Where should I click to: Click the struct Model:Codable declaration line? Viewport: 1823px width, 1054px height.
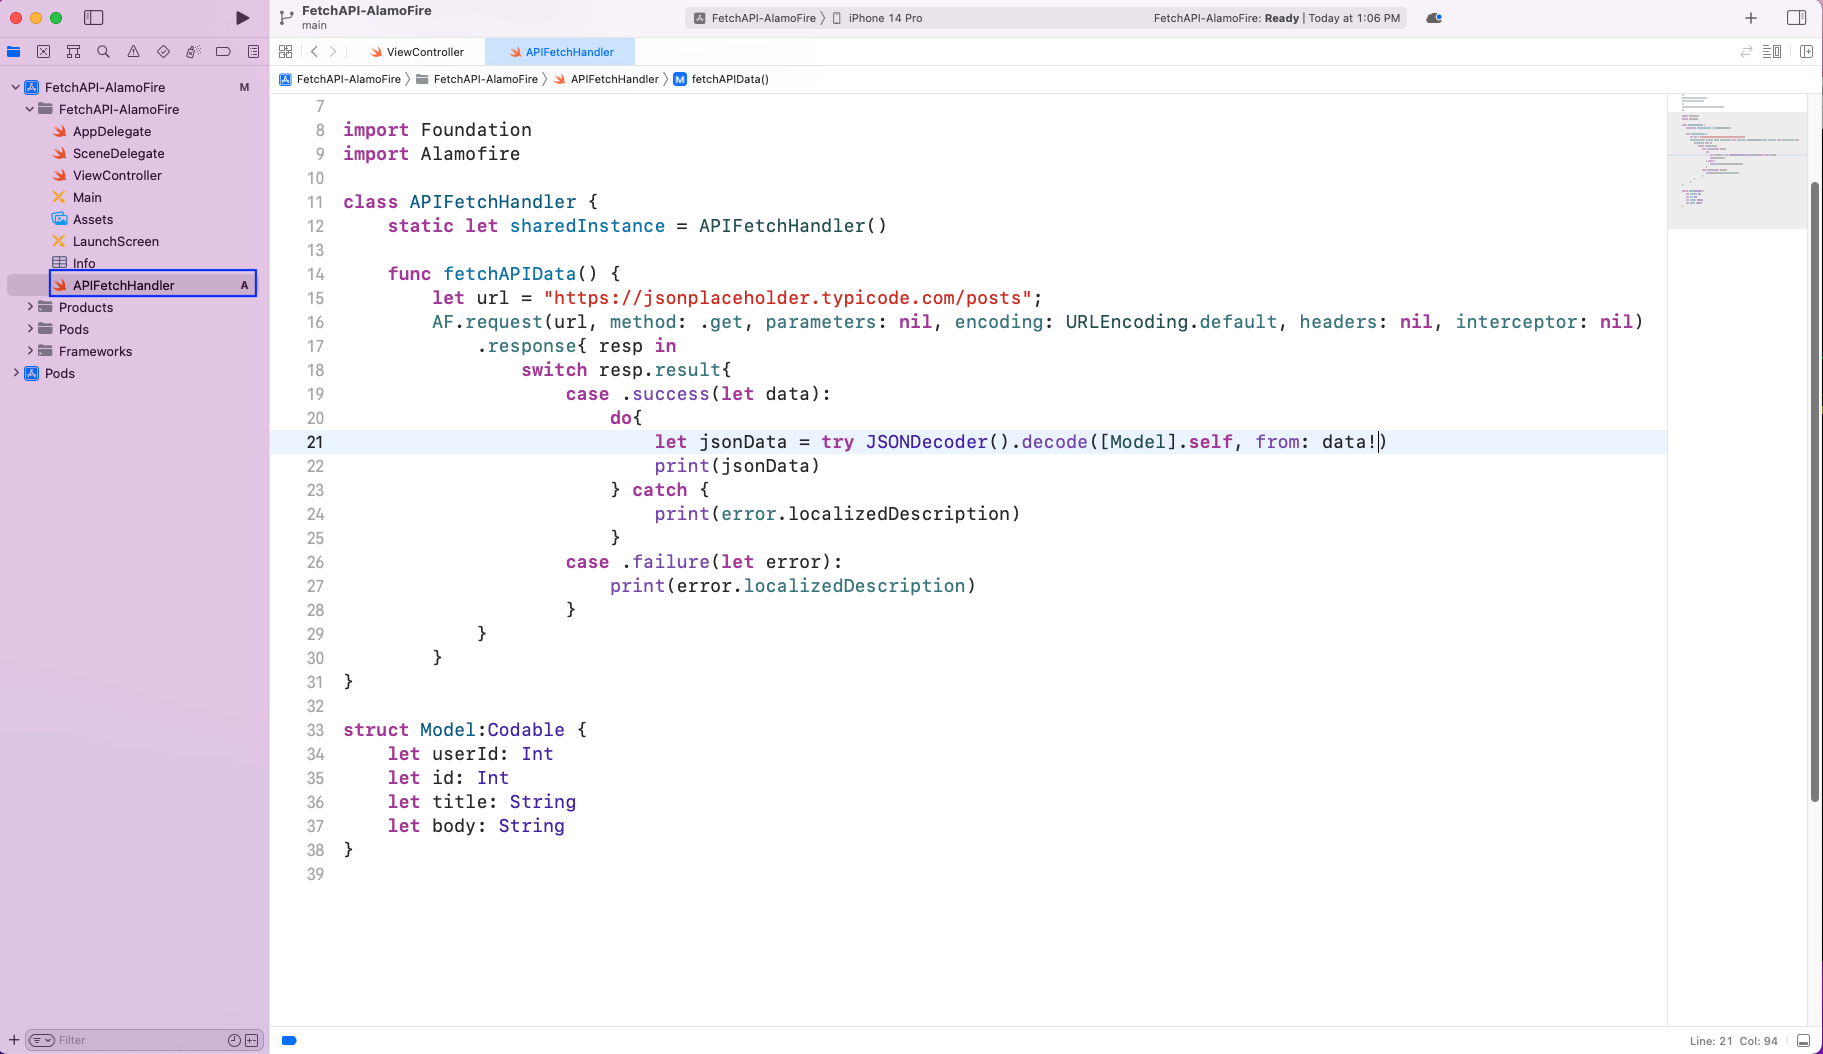click(x=465, y=730)
